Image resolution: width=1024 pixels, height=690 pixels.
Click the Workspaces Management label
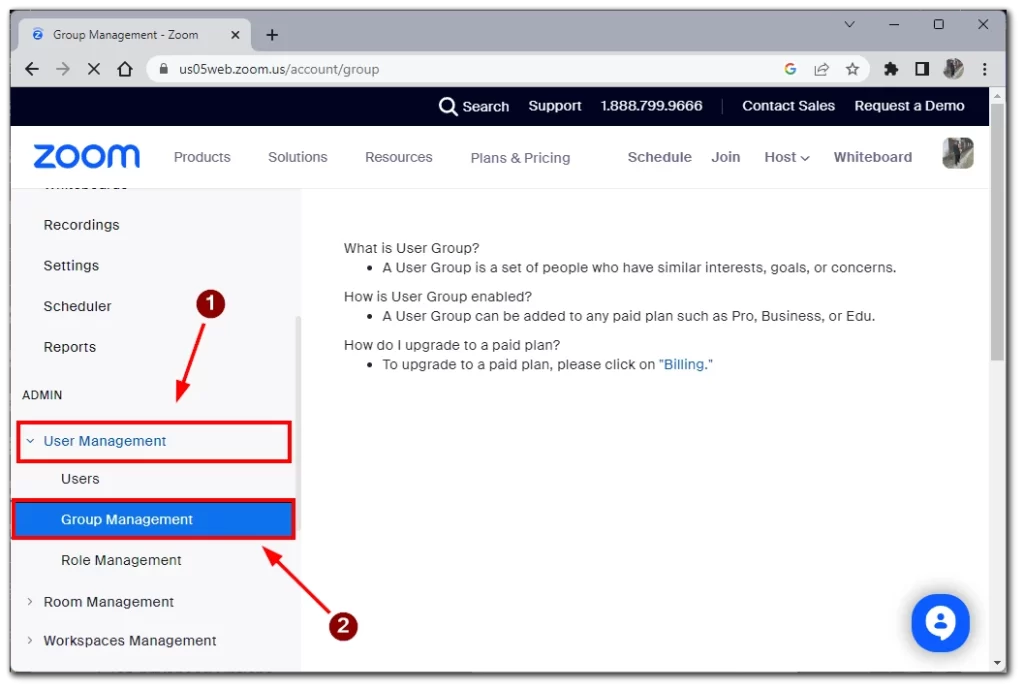pos(129,641)
